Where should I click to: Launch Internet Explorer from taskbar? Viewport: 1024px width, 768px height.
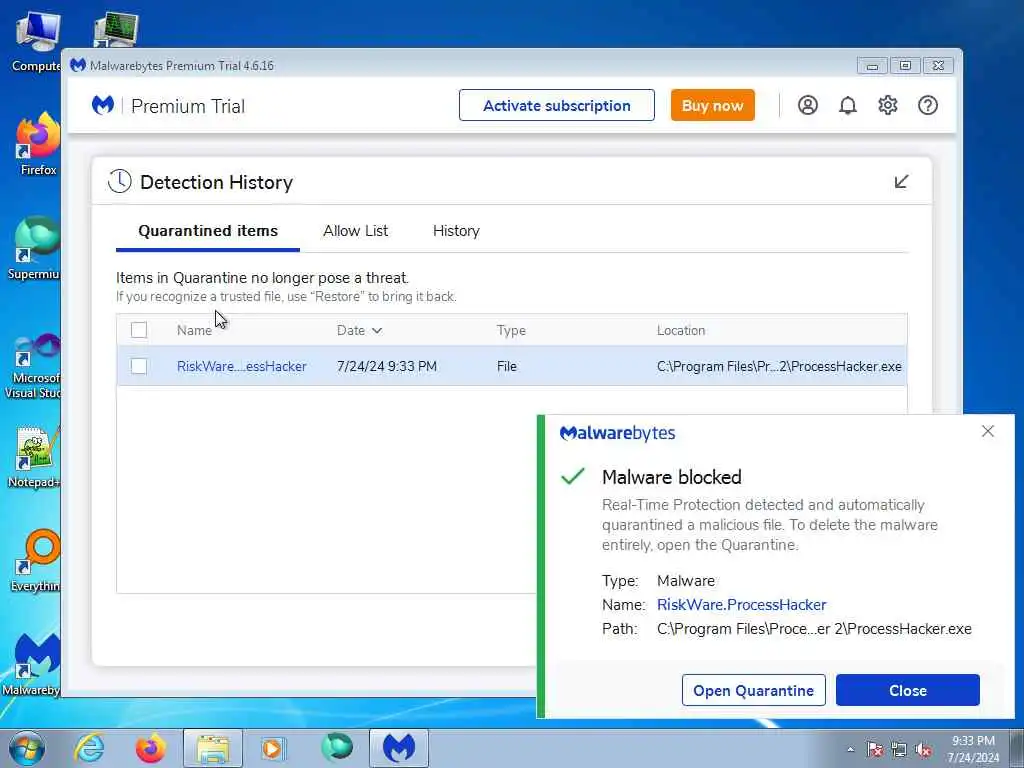pos(89,748)
